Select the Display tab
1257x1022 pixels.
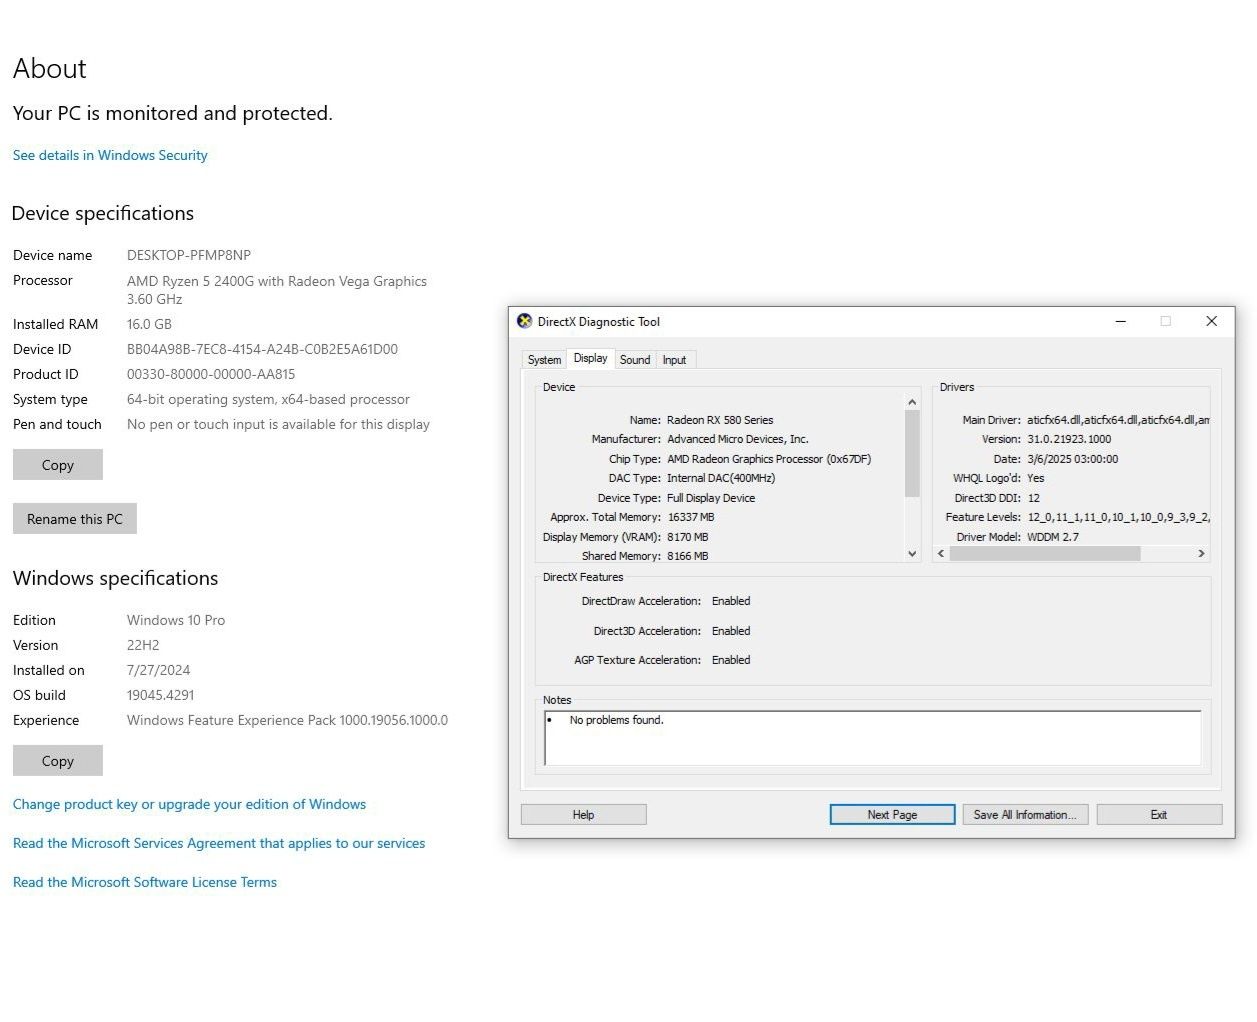590,358
